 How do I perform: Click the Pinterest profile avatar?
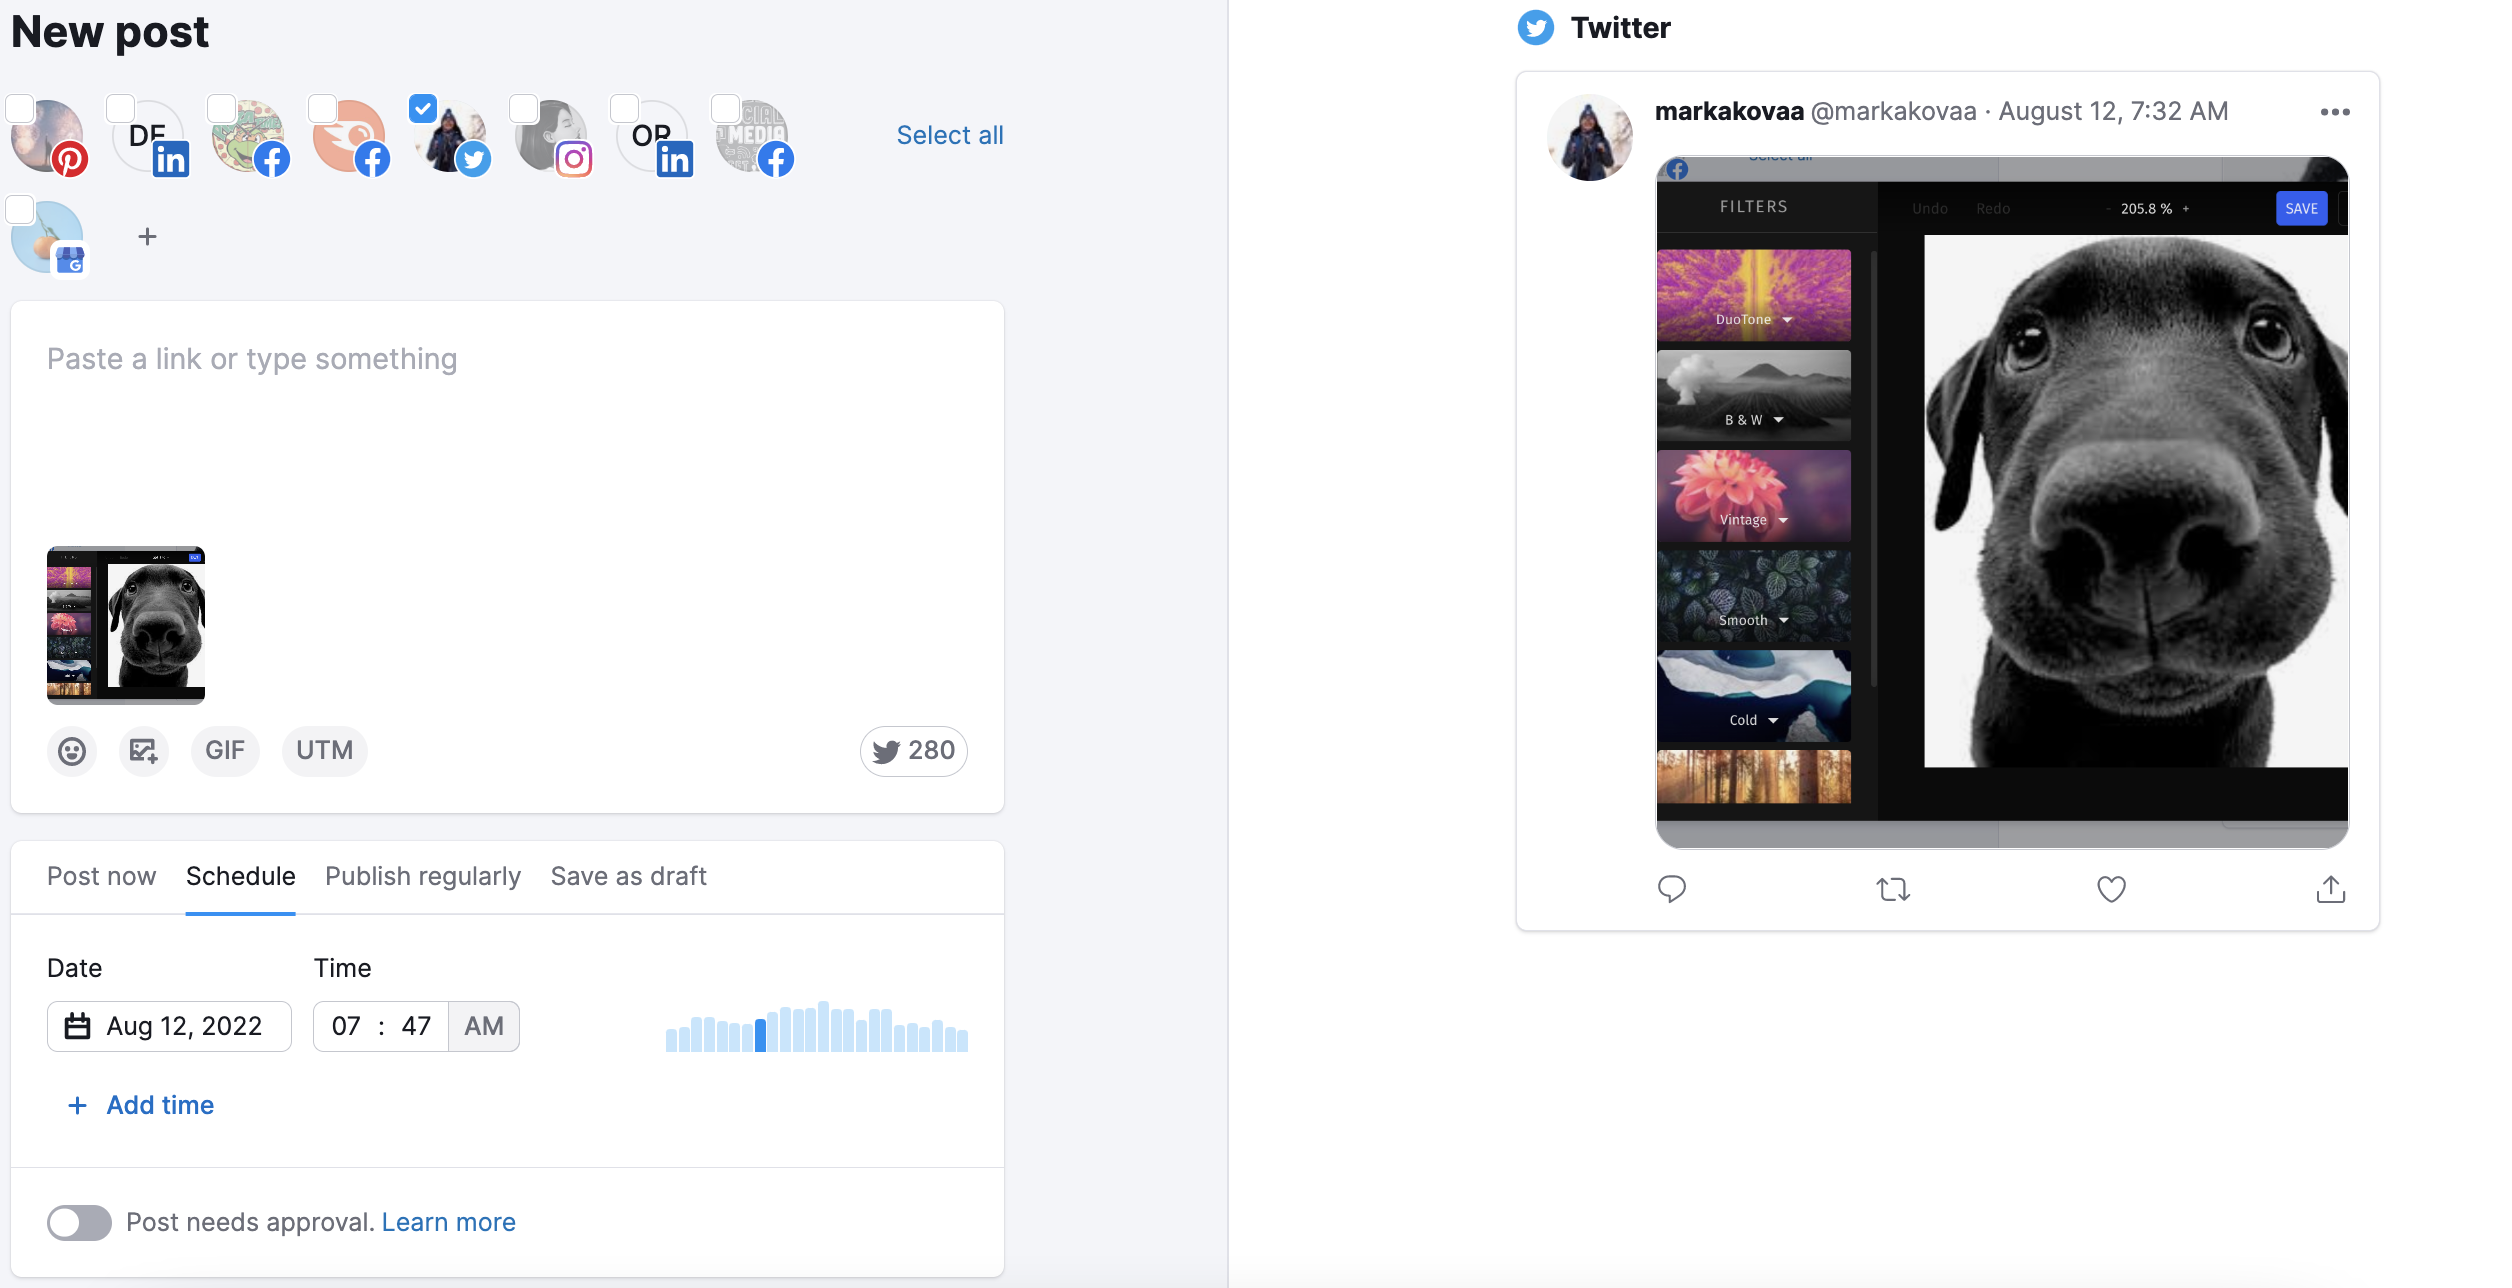tap(48, 136)
